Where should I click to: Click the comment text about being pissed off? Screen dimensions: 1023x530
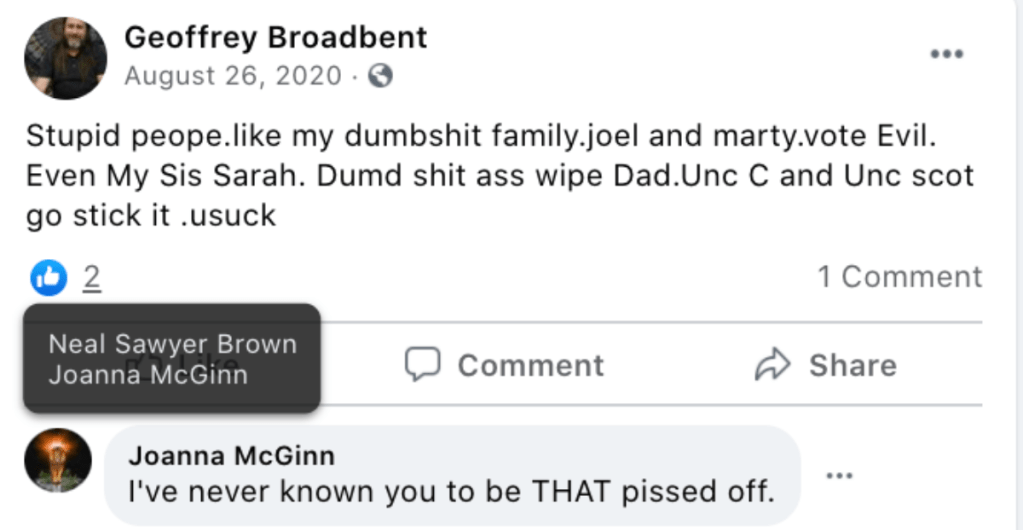point(451,492)
